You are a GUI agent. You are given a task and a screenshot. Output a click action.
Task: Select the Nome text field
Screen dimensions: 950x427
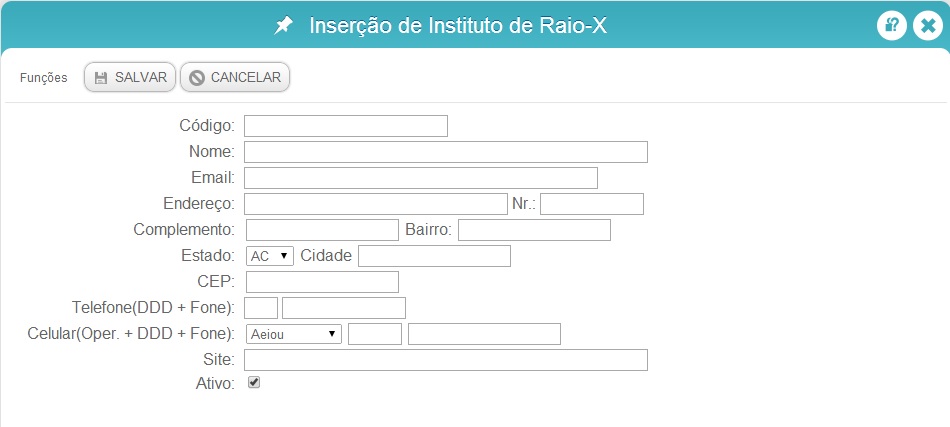[x=446, y=152]
